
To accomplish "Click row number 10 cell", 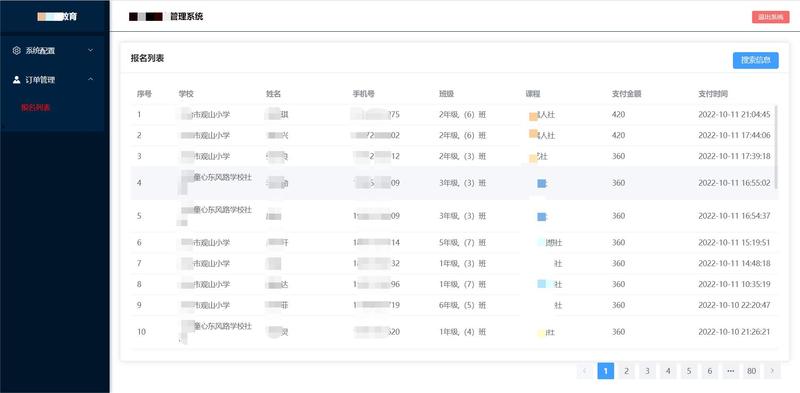I will pyautogui.click(x=141, y=332).
